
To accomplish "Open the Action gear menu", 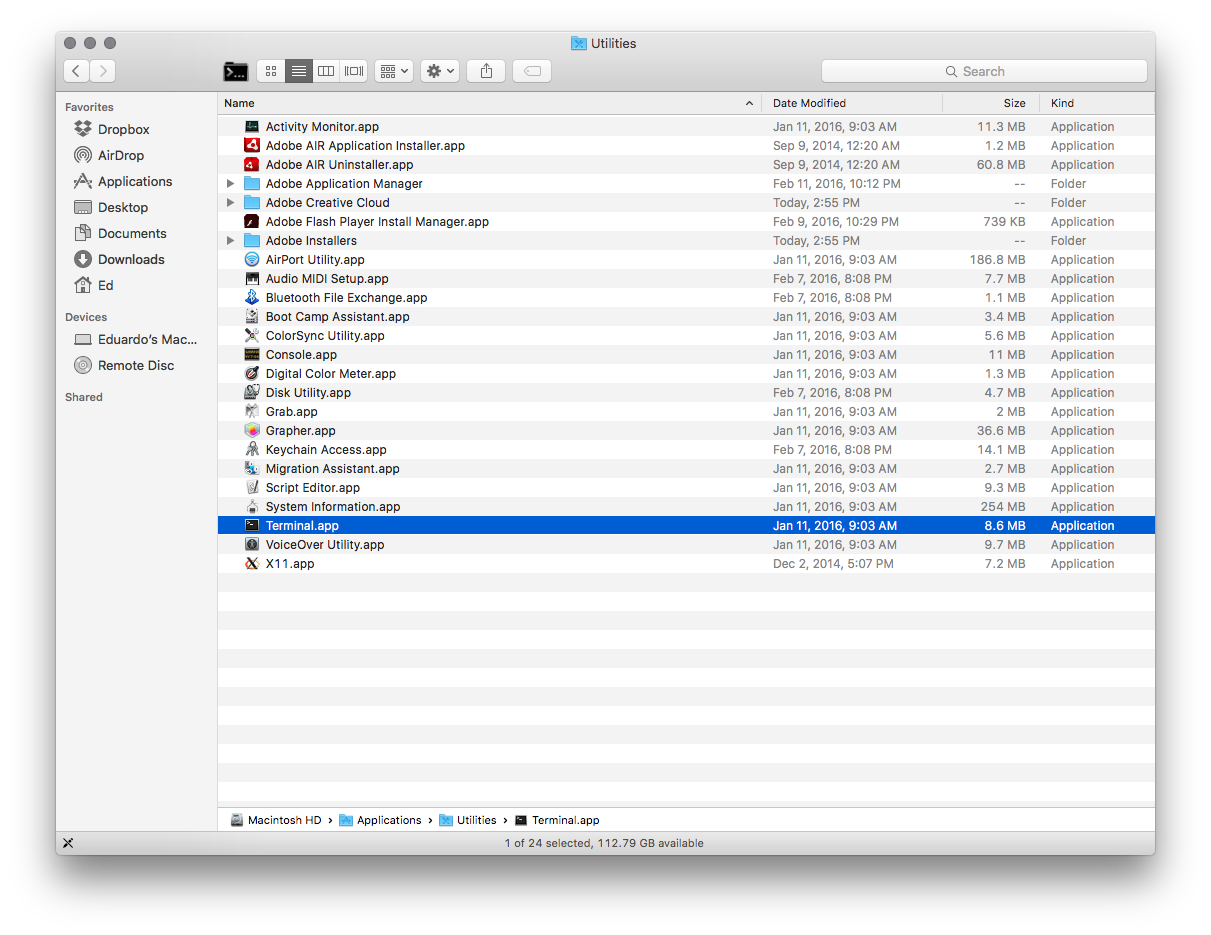I will pyautogui.click(x=440, y=71).
